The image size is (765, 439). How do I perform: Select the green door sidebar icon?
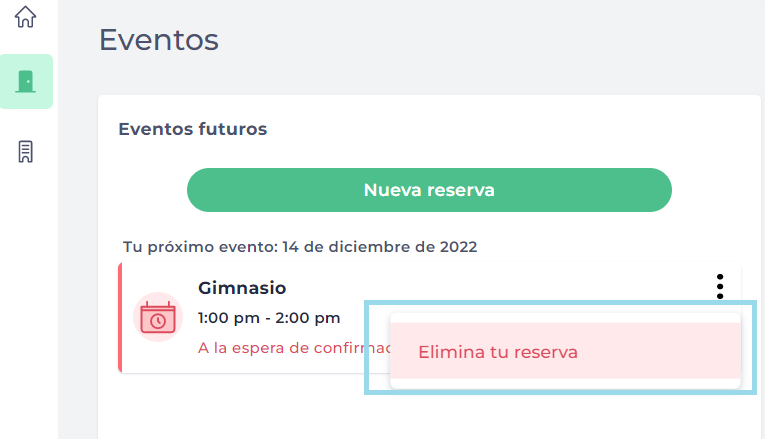point(26,82)
